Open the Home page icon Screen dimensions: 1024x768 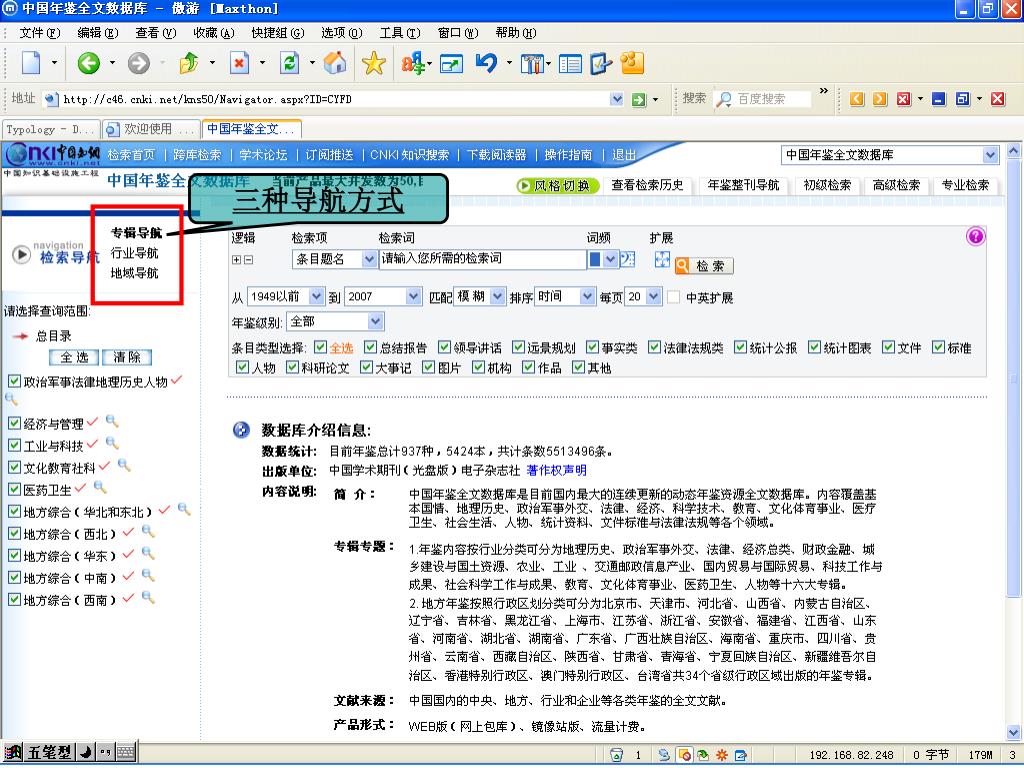pos(335,63)
